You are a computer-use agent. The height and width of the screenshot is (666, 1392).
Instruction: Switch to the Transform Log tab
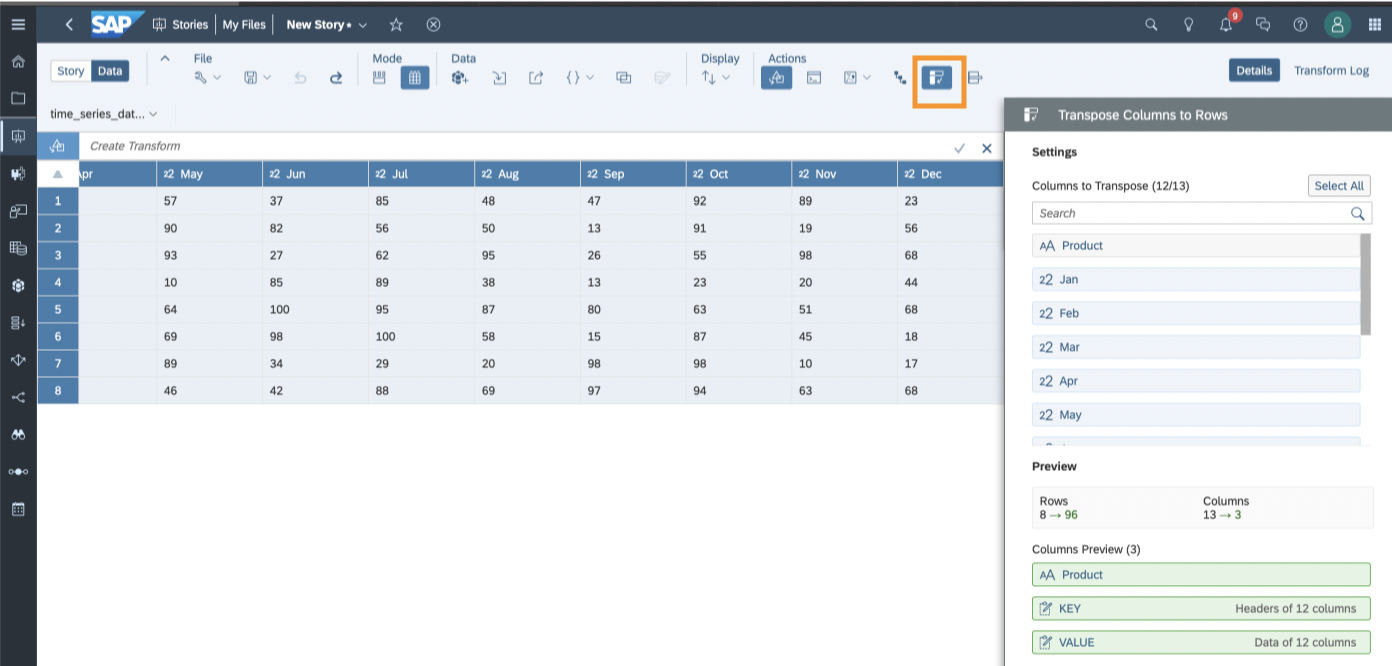(1331, 71)
